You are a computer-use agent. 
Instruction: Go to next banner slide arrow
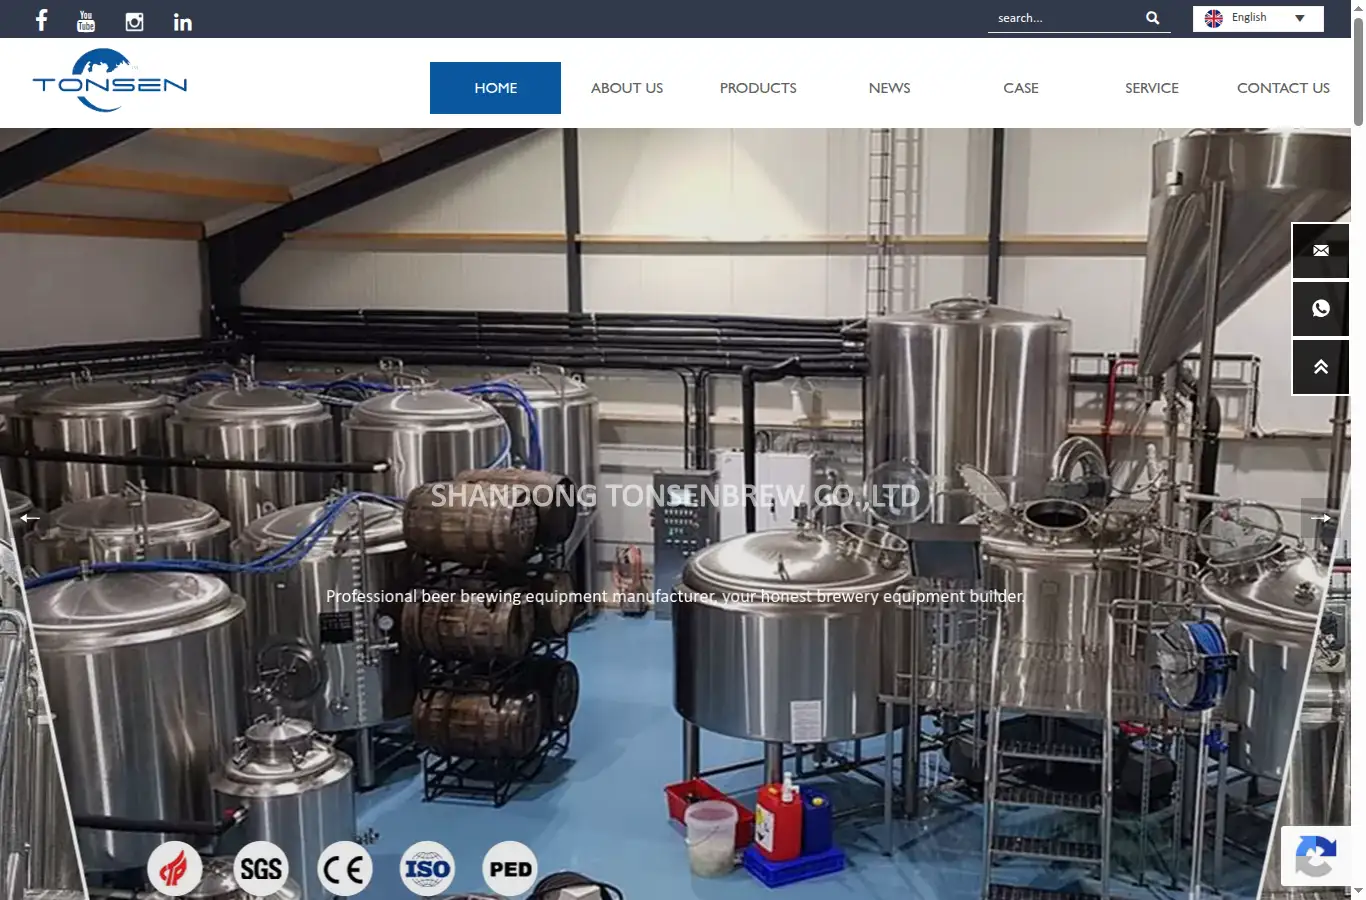1320,518
